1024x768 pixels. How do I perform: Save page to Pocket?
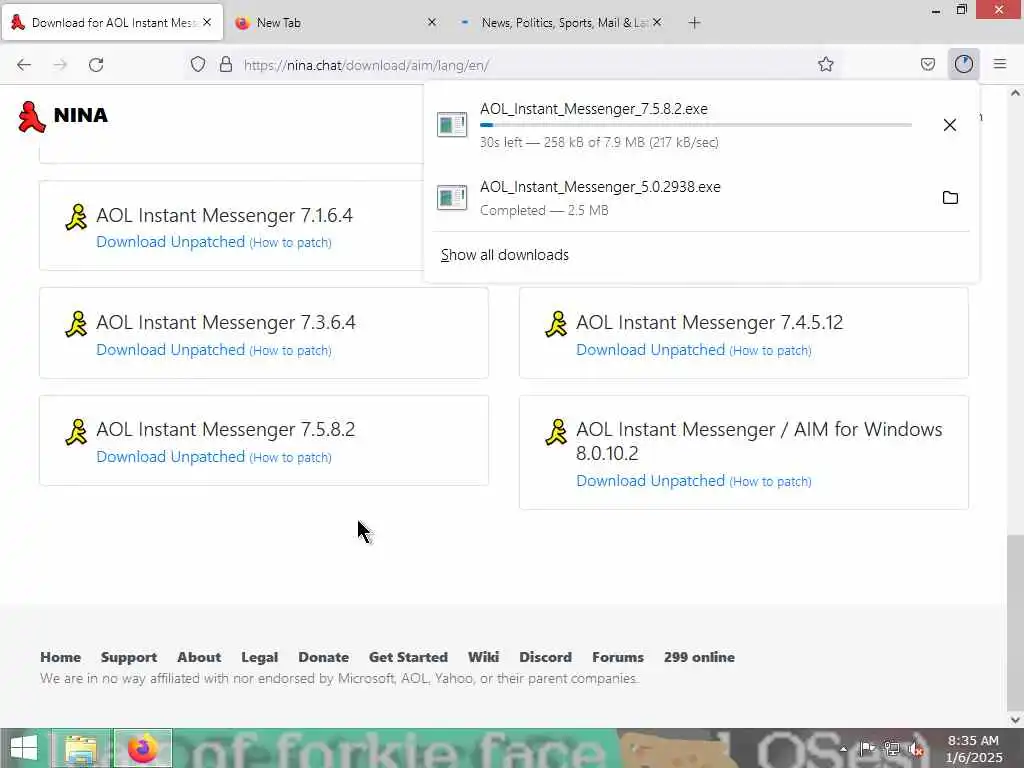pos(927,64)
